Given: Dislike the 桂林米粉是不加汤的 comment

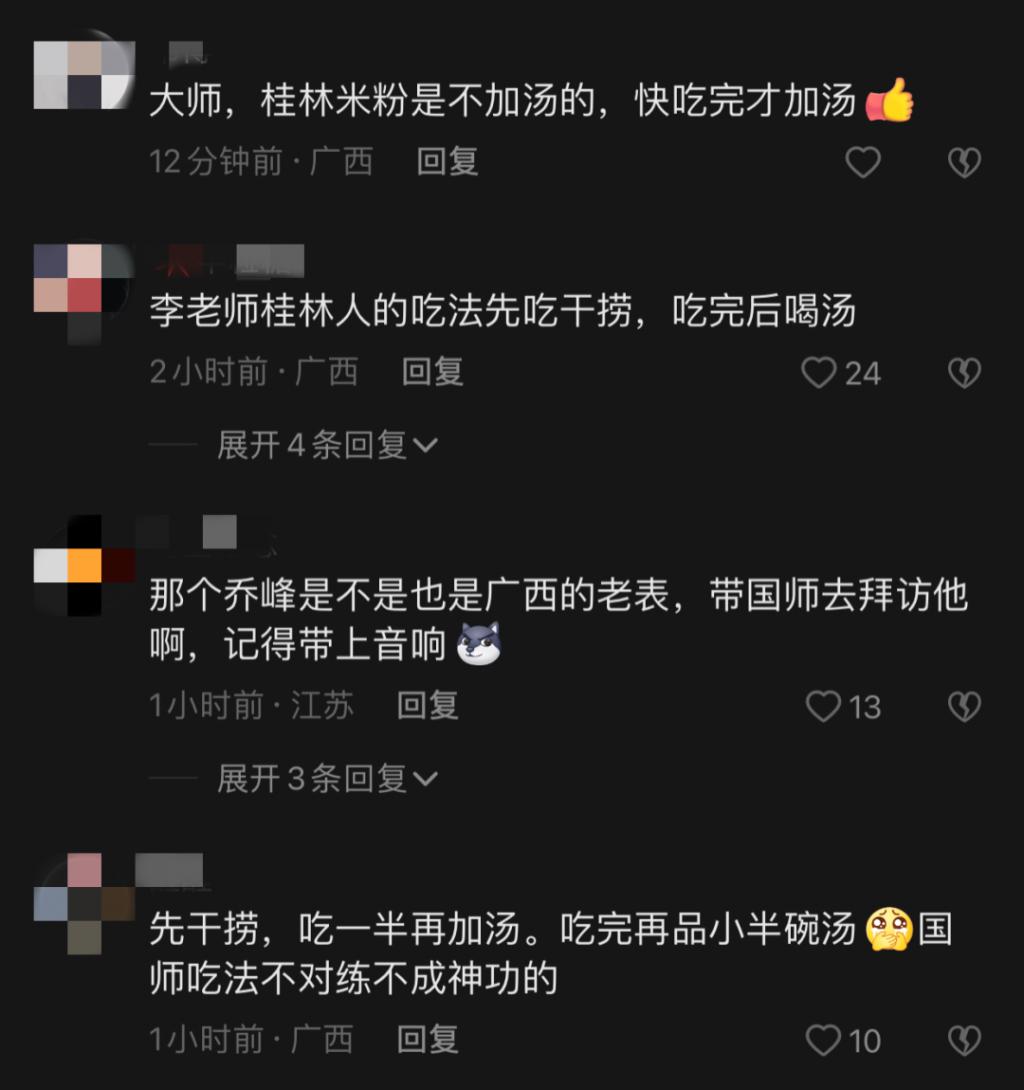Looking at the screenshot, I should [x=964, y=162].
